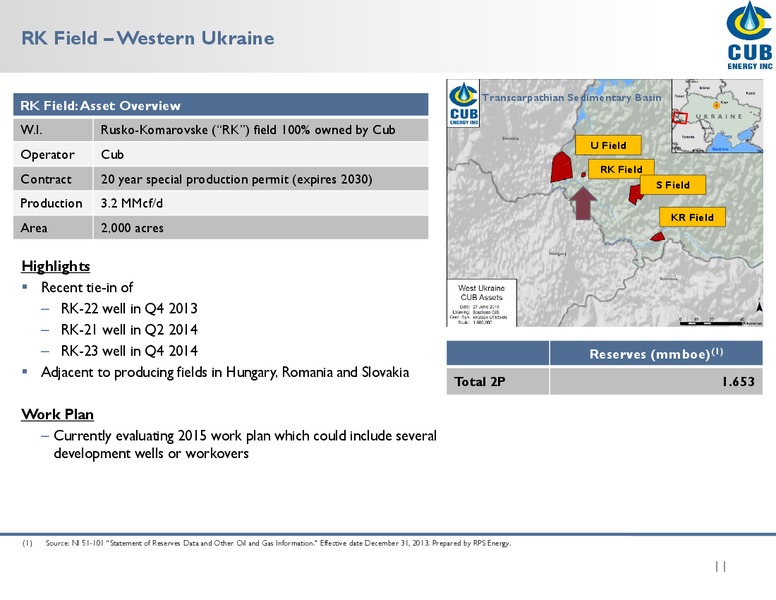Click the red KR Field polygon on map

click(x=657, y=237)
